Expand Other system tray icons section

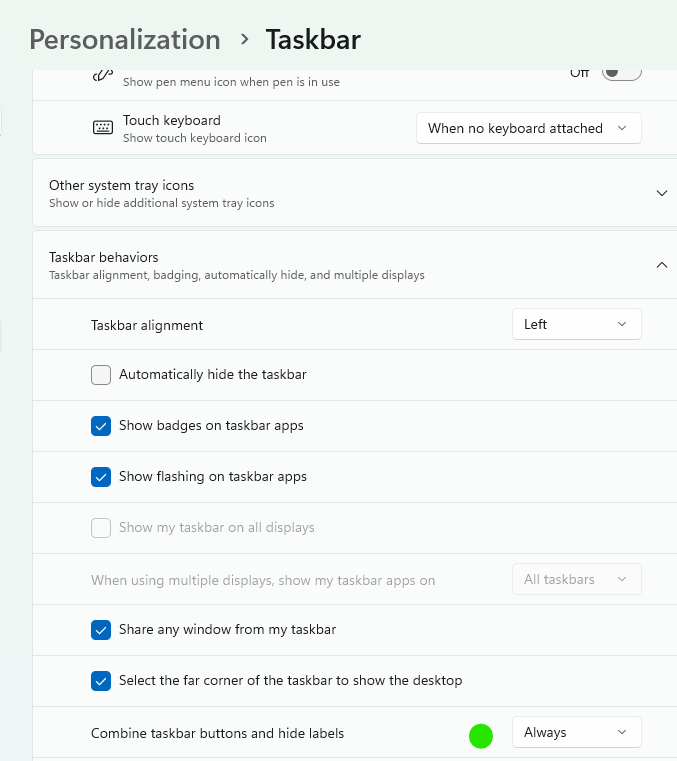click(661, 193)
